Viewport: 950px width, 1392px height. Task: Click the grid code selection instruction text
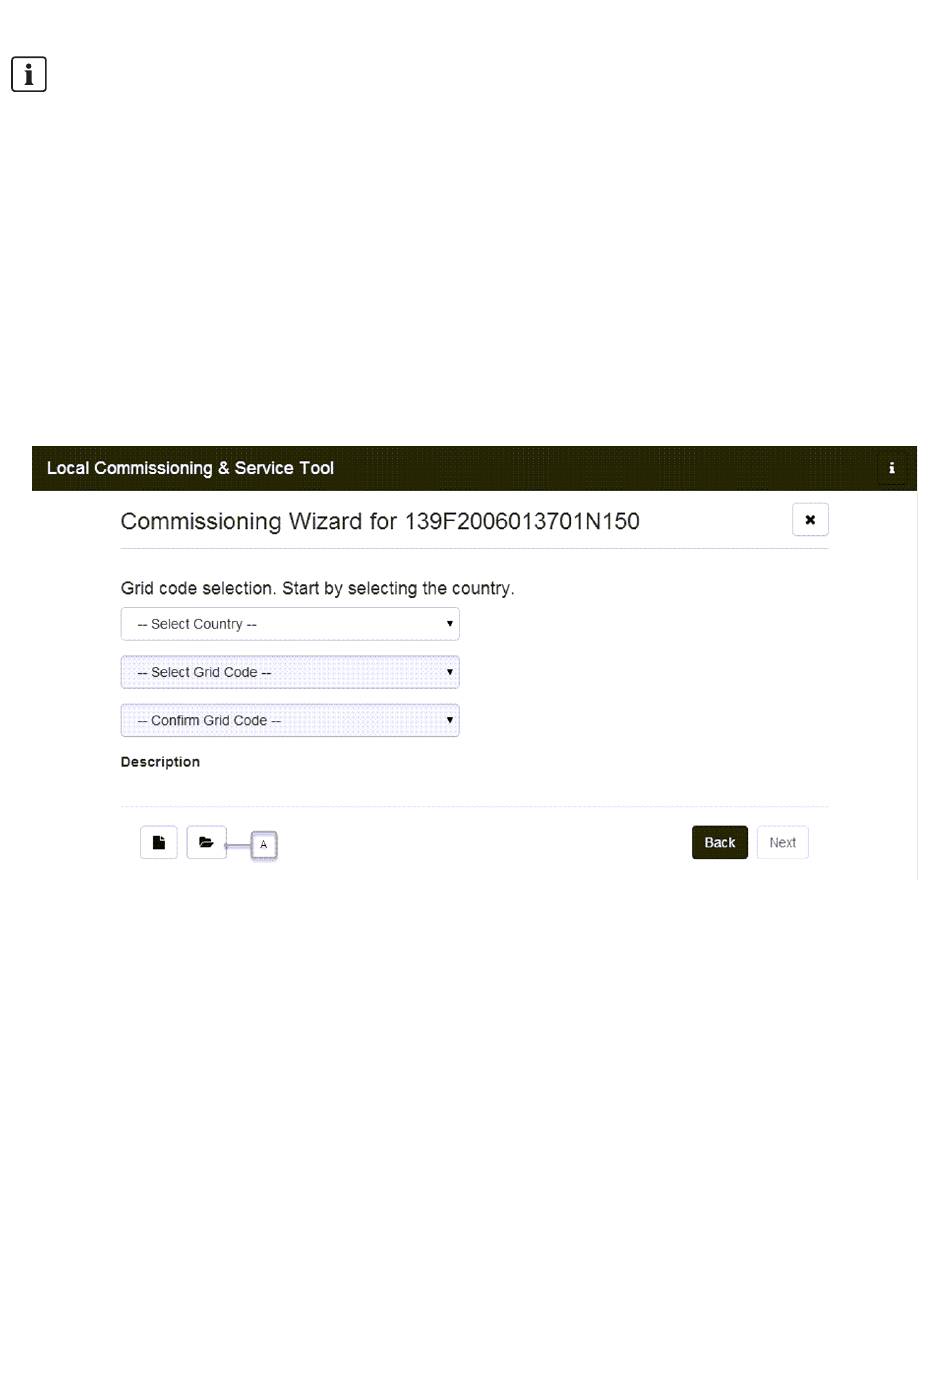click(317, 588)
